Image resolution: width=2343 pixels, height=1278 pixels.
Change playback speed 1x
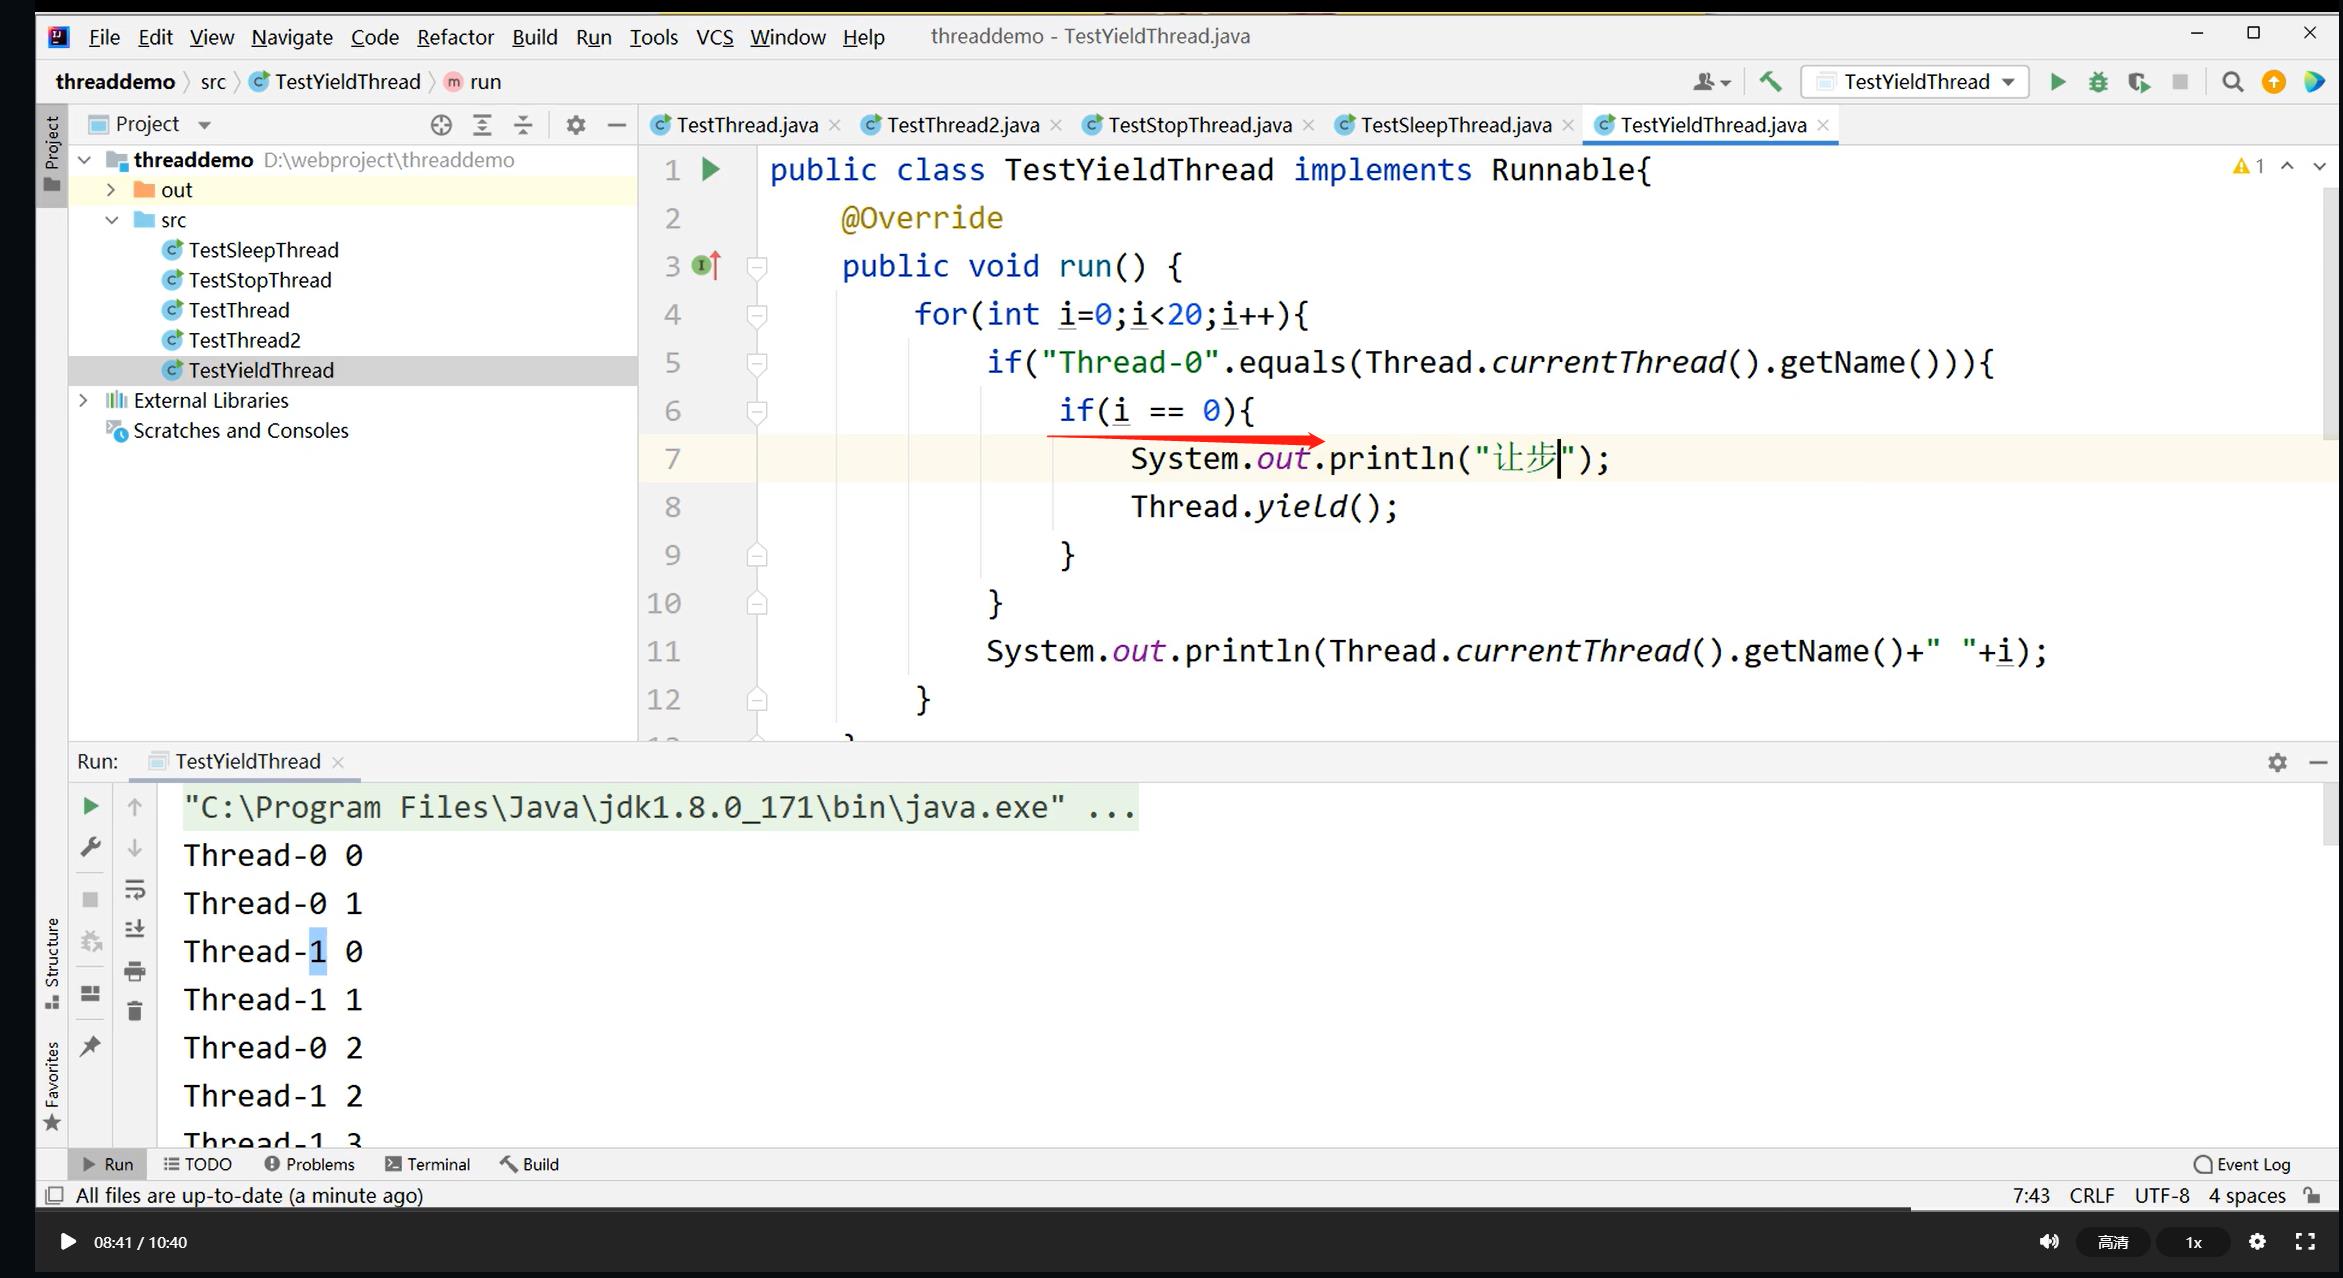(x=2193, y=1242)
